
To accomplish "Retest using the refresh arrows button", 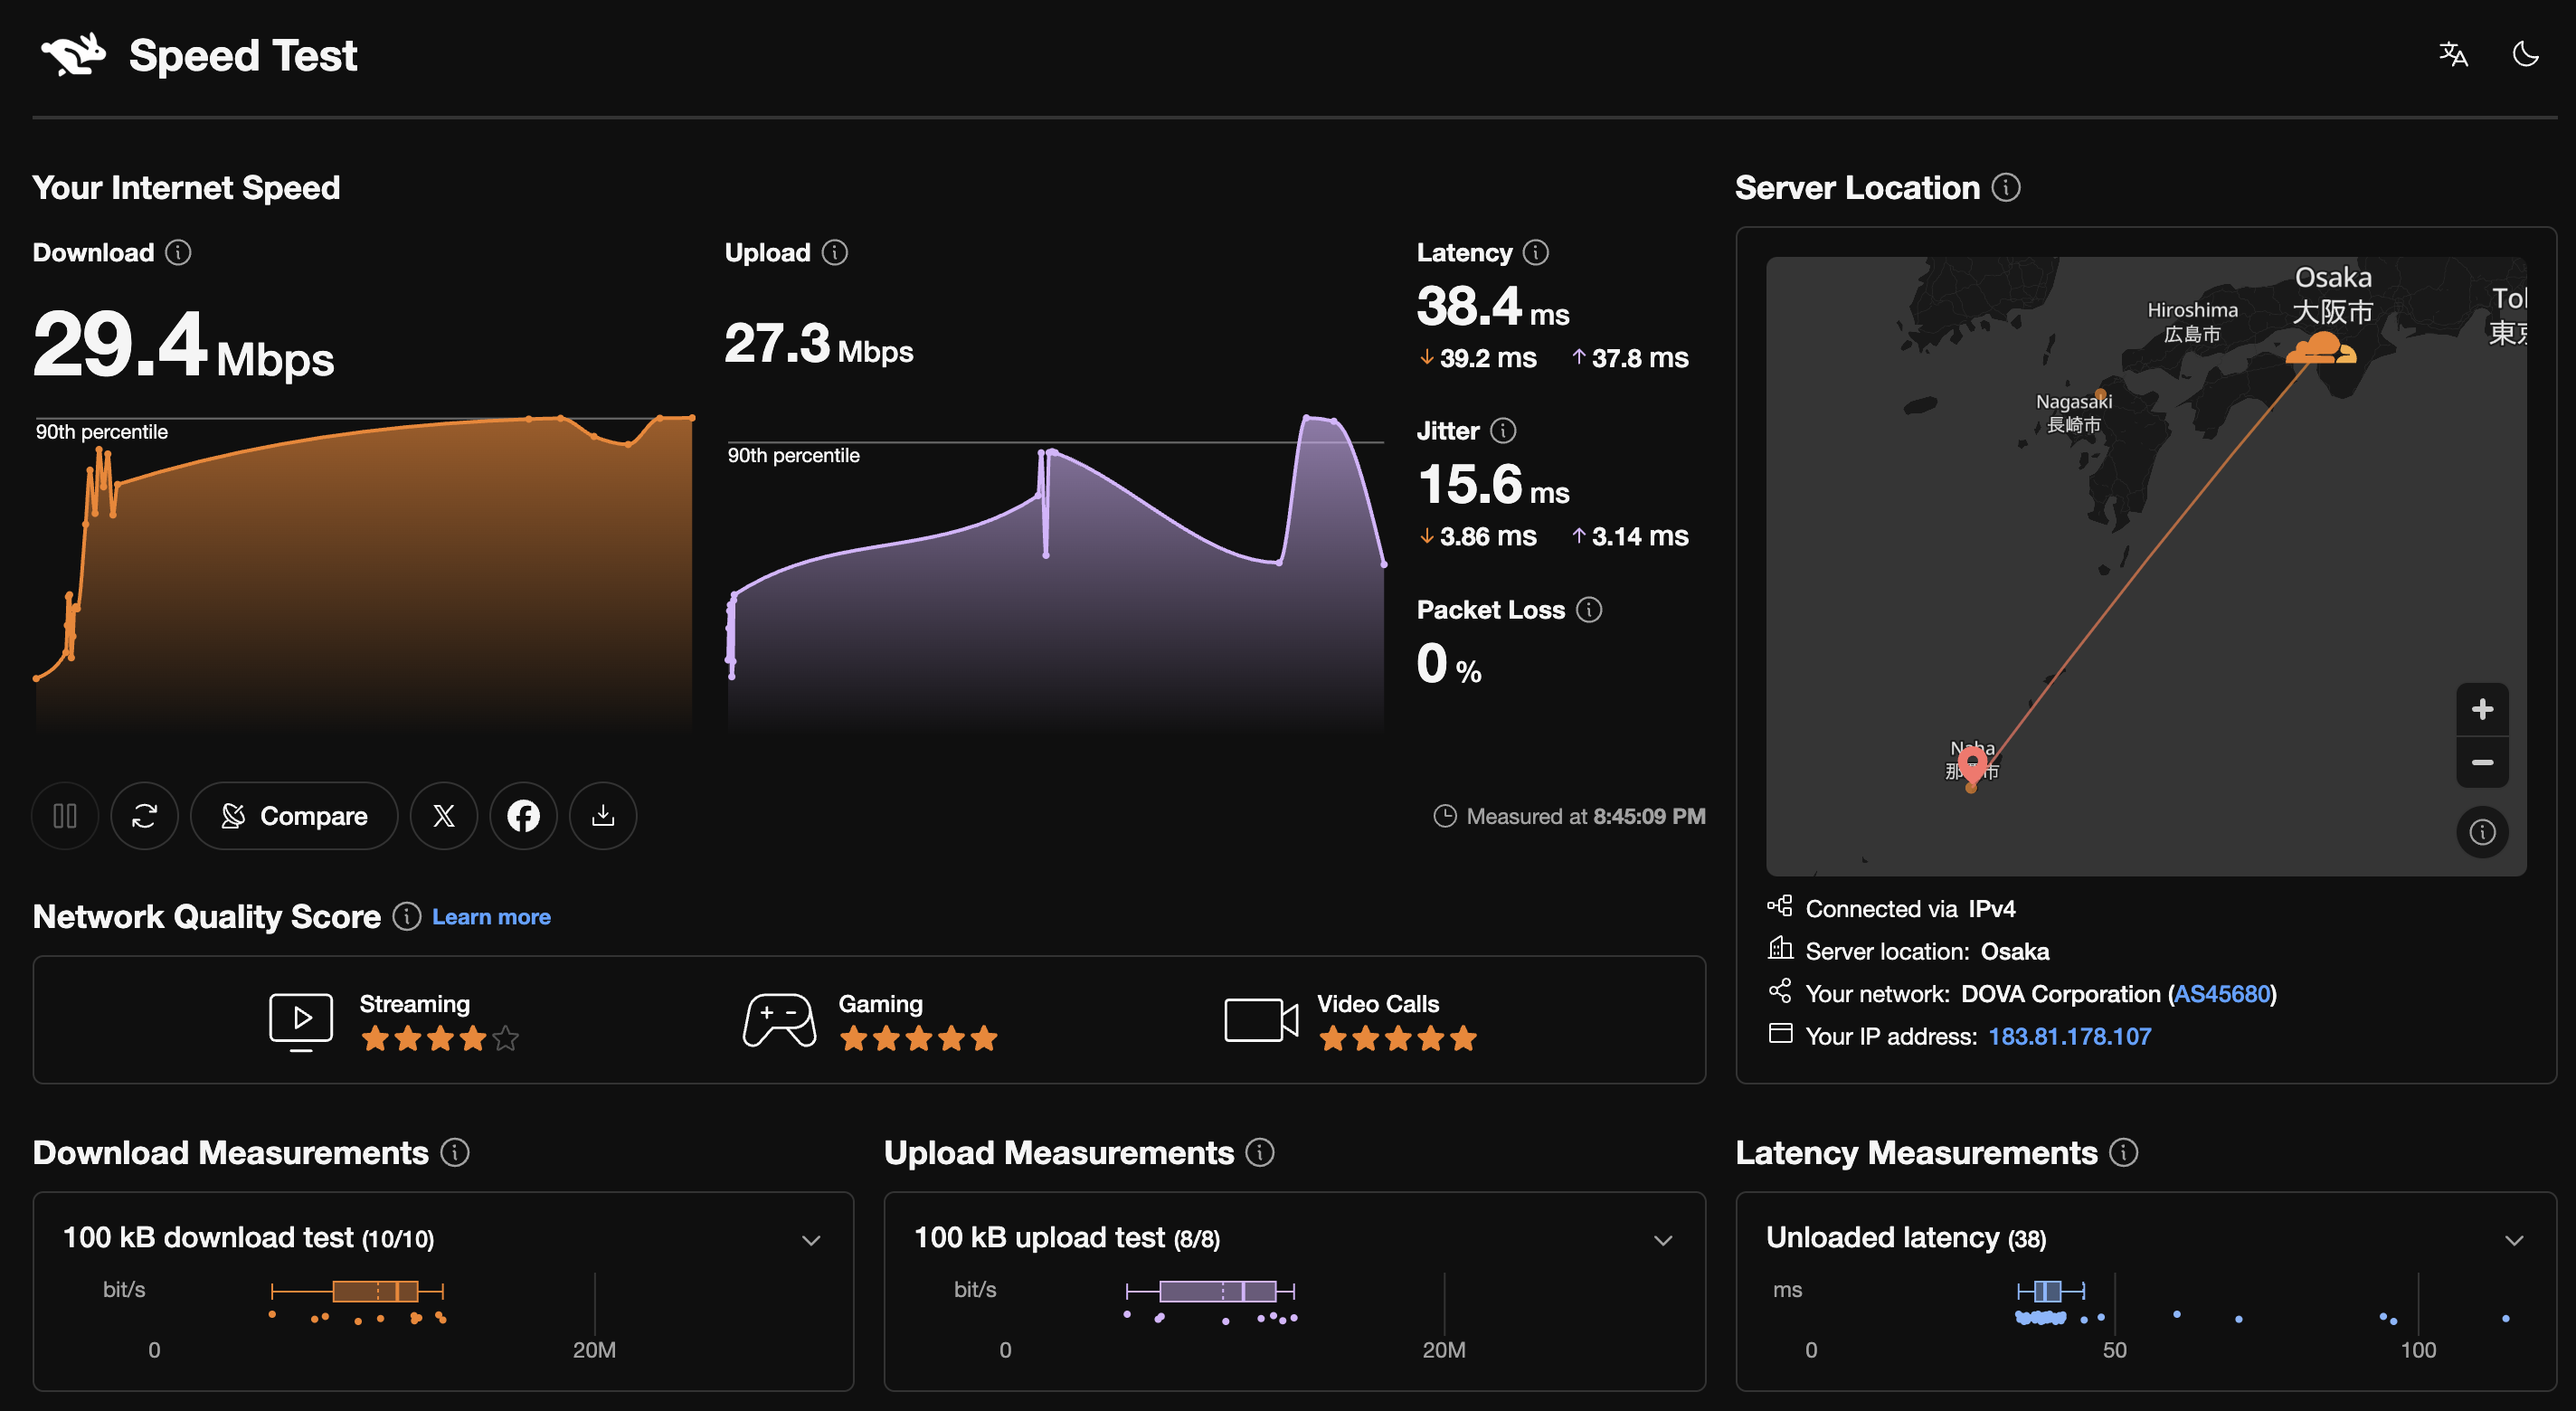I will 145,816.
